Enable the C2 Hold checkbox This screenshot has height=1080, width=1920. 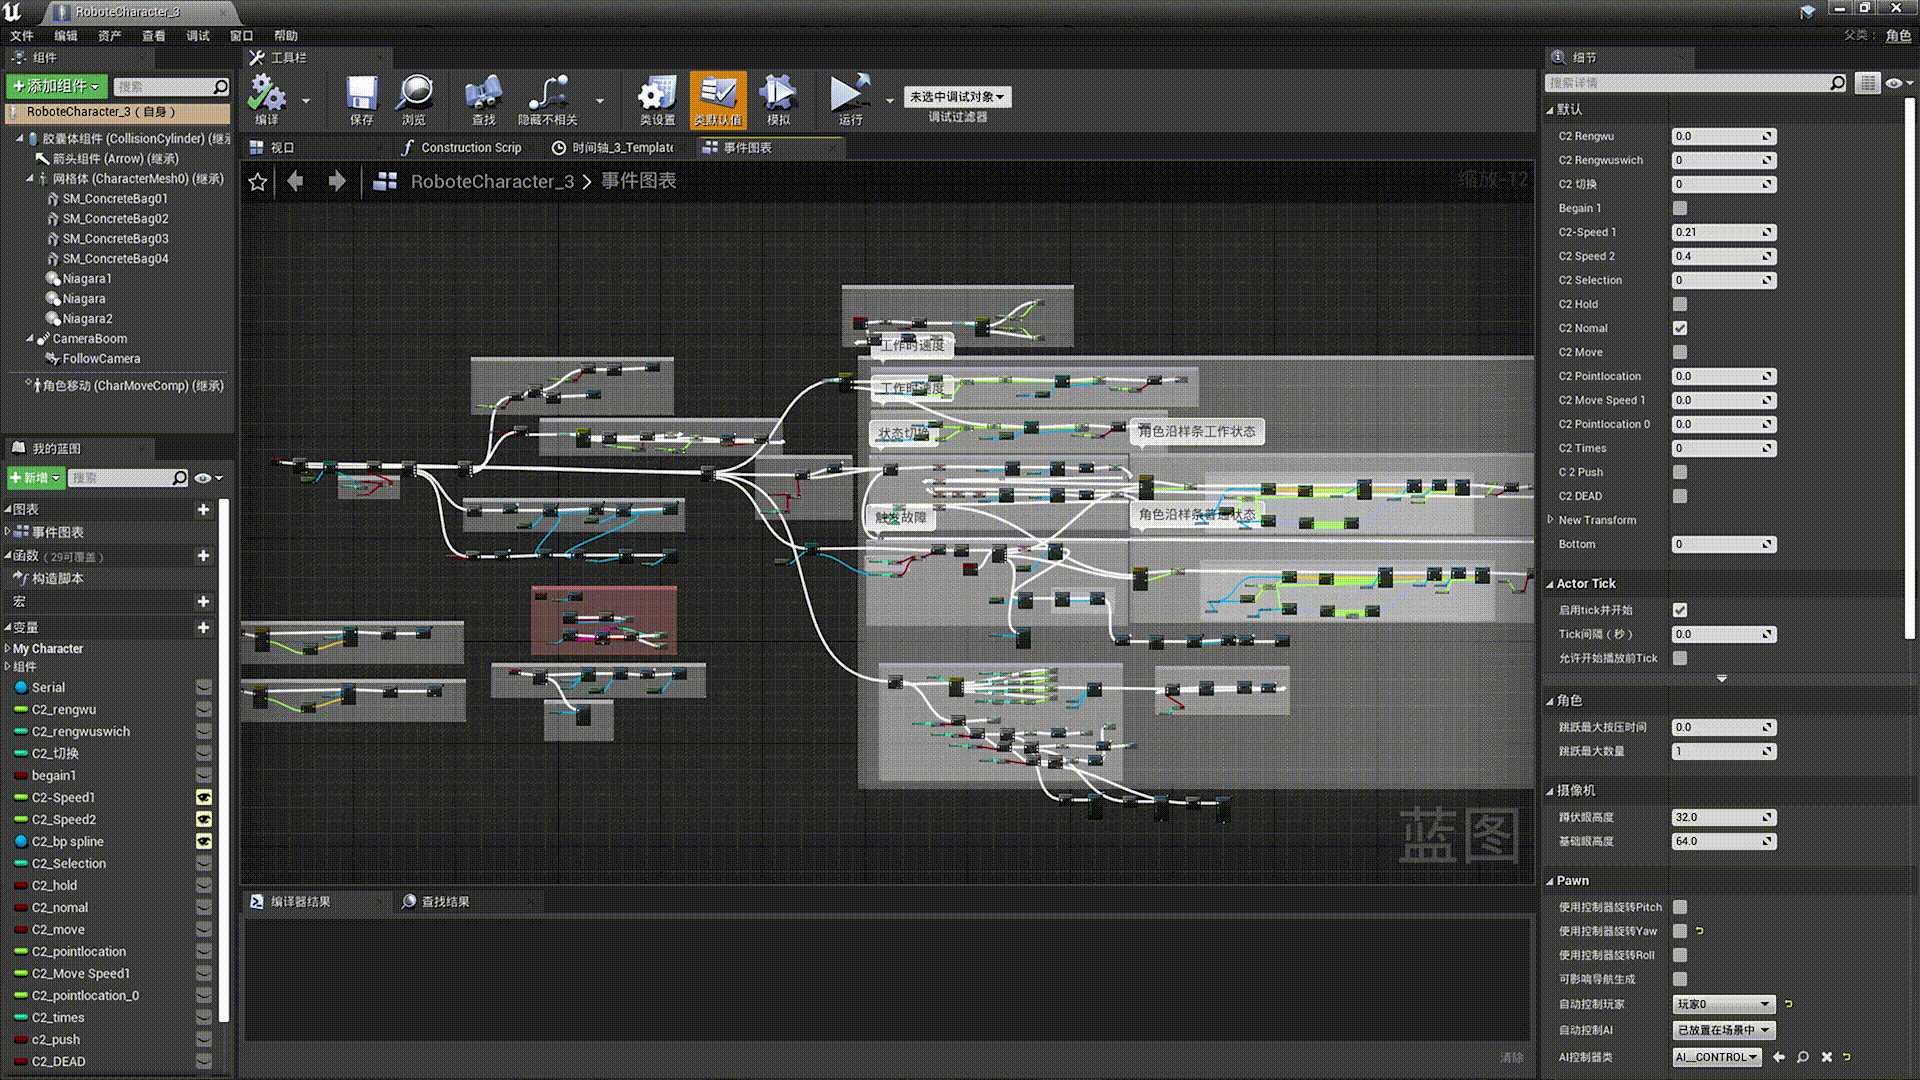pyautogui.click(x=1680, y=304)
